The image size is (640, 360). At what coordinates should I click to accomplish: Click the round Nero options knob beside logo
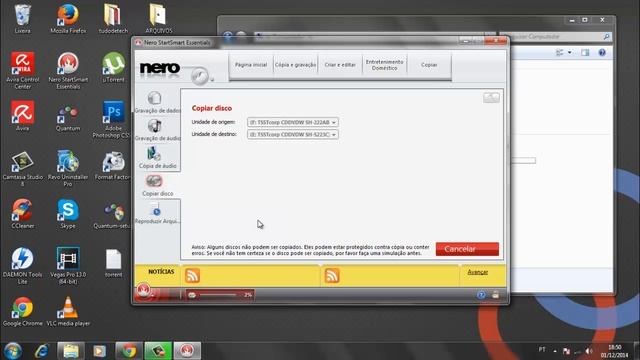click(200, 76)
